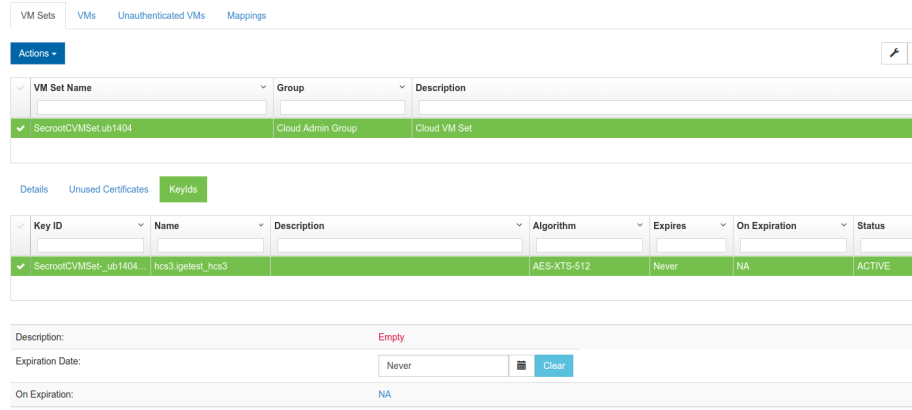Image resolution: width=912 pixels, height=410 pixels.
Task: Click the Never expires cell
Action: (x=691, y=266)
